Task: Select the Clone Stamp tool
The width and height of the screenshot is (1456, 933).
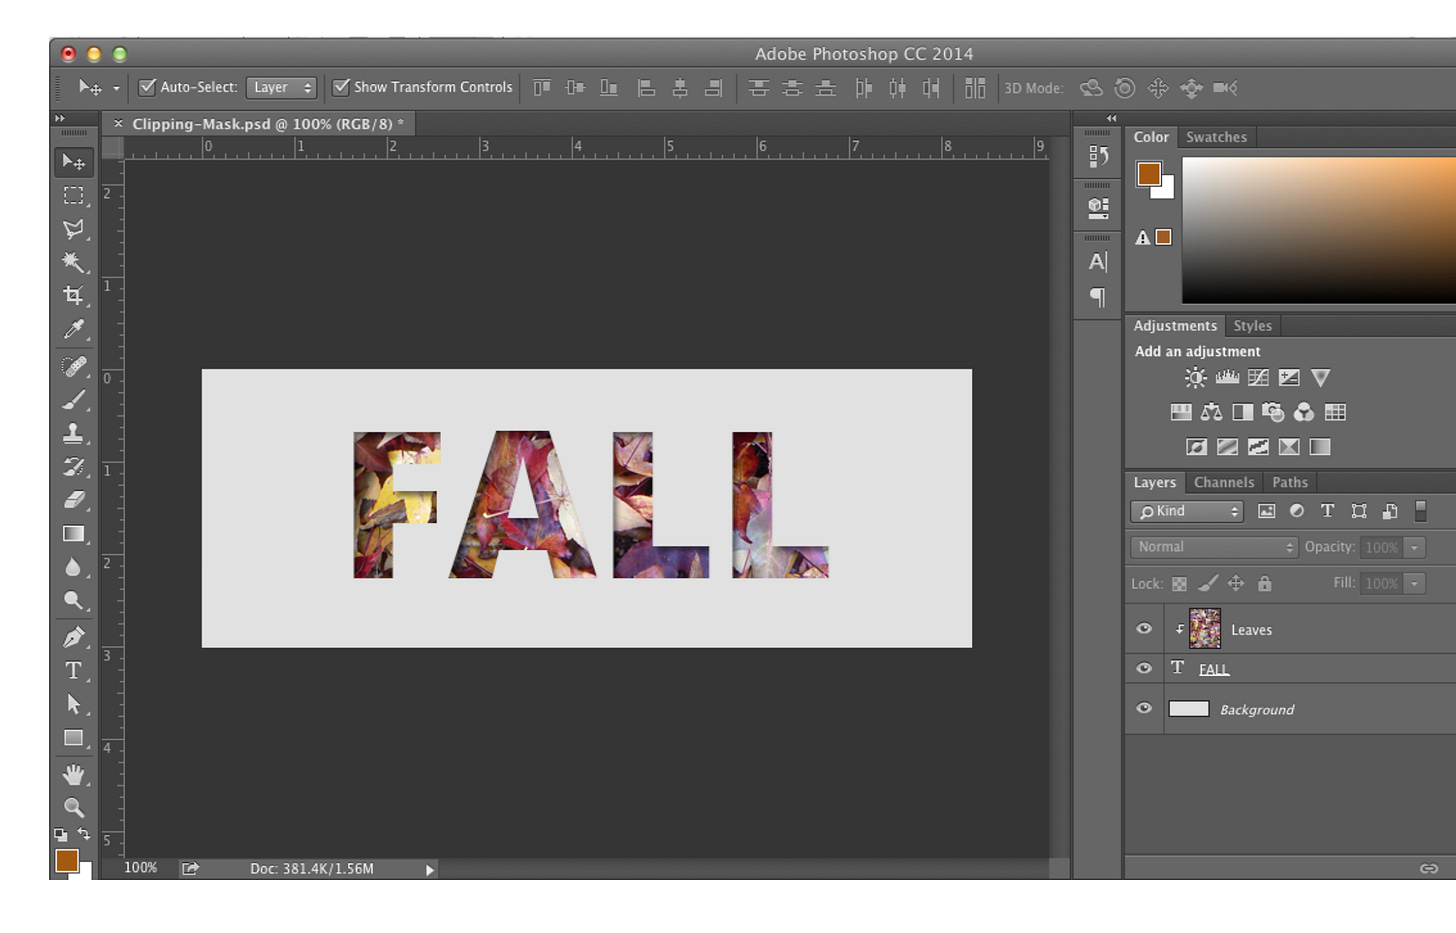Action: pos(73,433)
